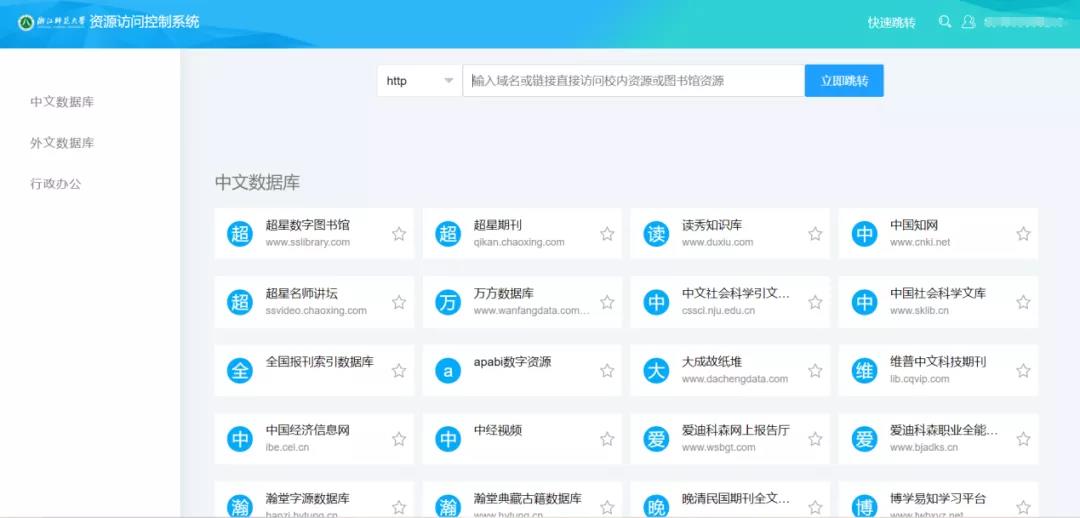Open the ssvideo.chaoxing.com link

click(316, 311)
